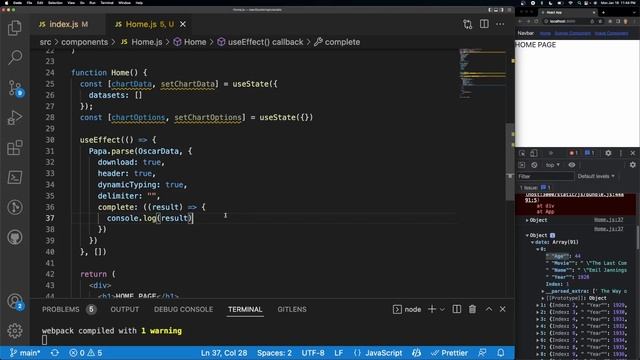The image size is (640, 360).
Task: Open the OUTPUT panel tab
Action: click(x=124, y=309)
